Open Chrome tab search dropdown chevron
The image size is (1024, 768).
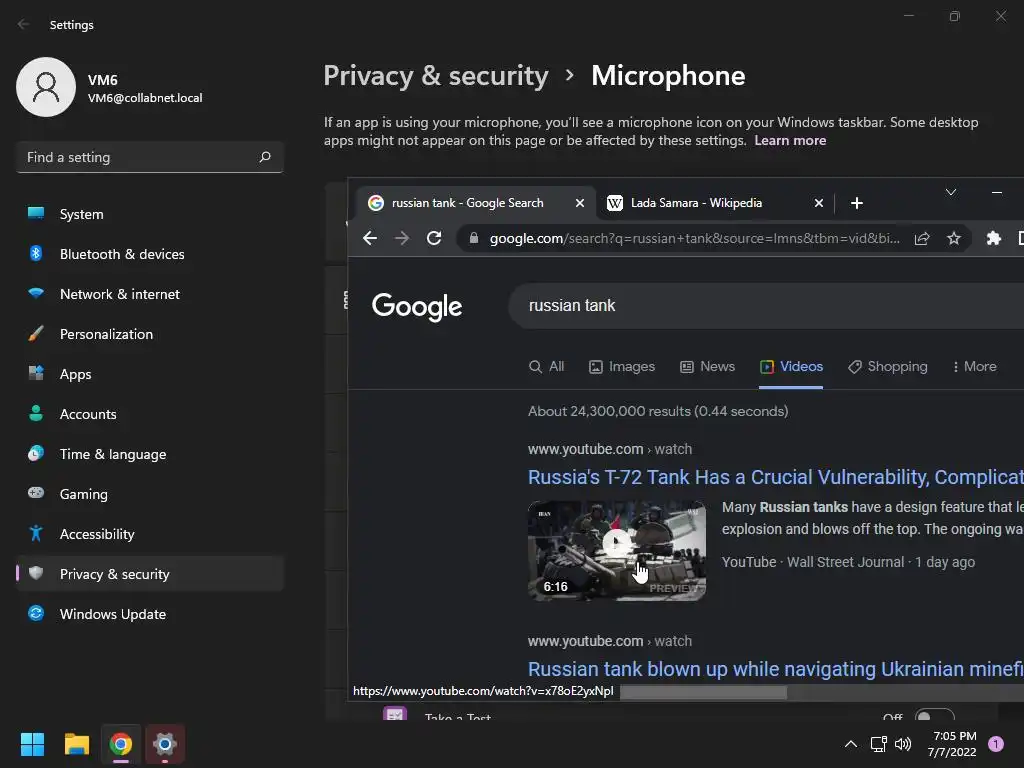coord(951,192)
